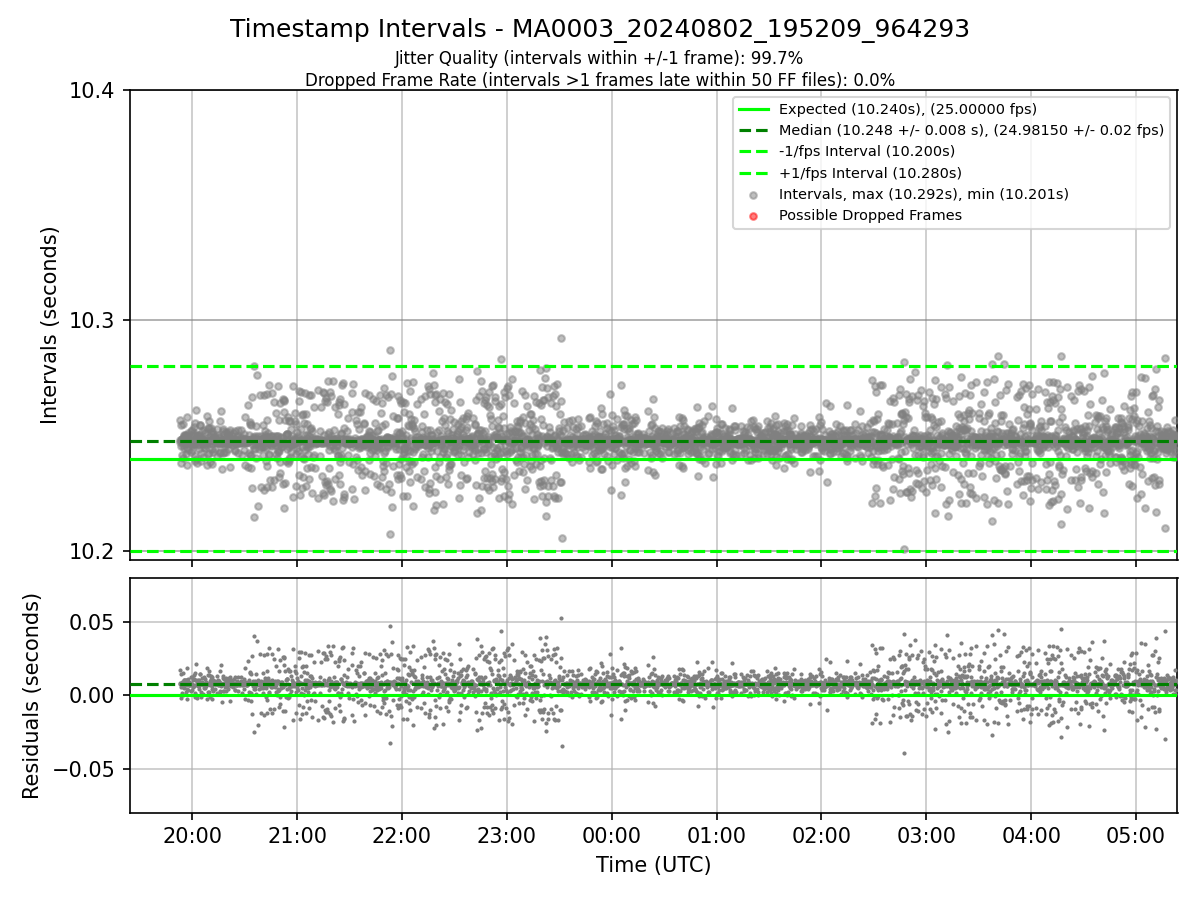Image resolution: width=1200 pixels, height=900 pixels.
Task: Click the plot title 'Timestamp Intervals - MA0003_20240802_195209_964293'
Action: point(600,29)
